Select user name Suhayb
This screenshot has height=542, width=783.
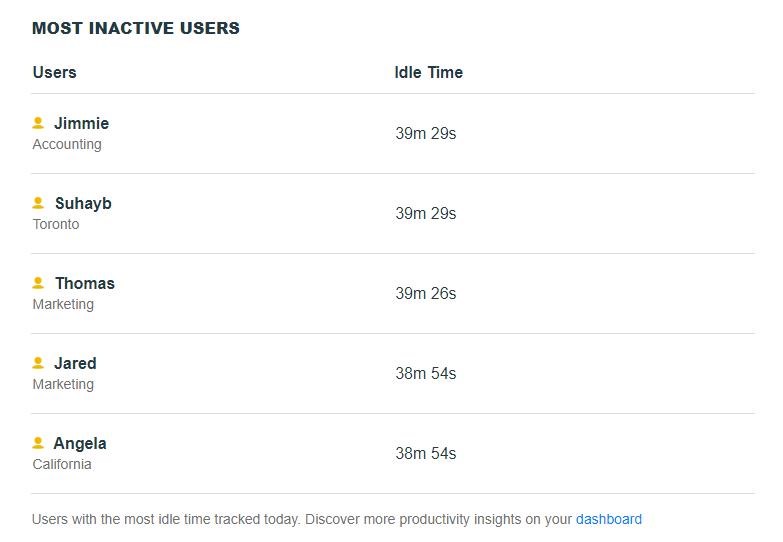pos(83,203)
